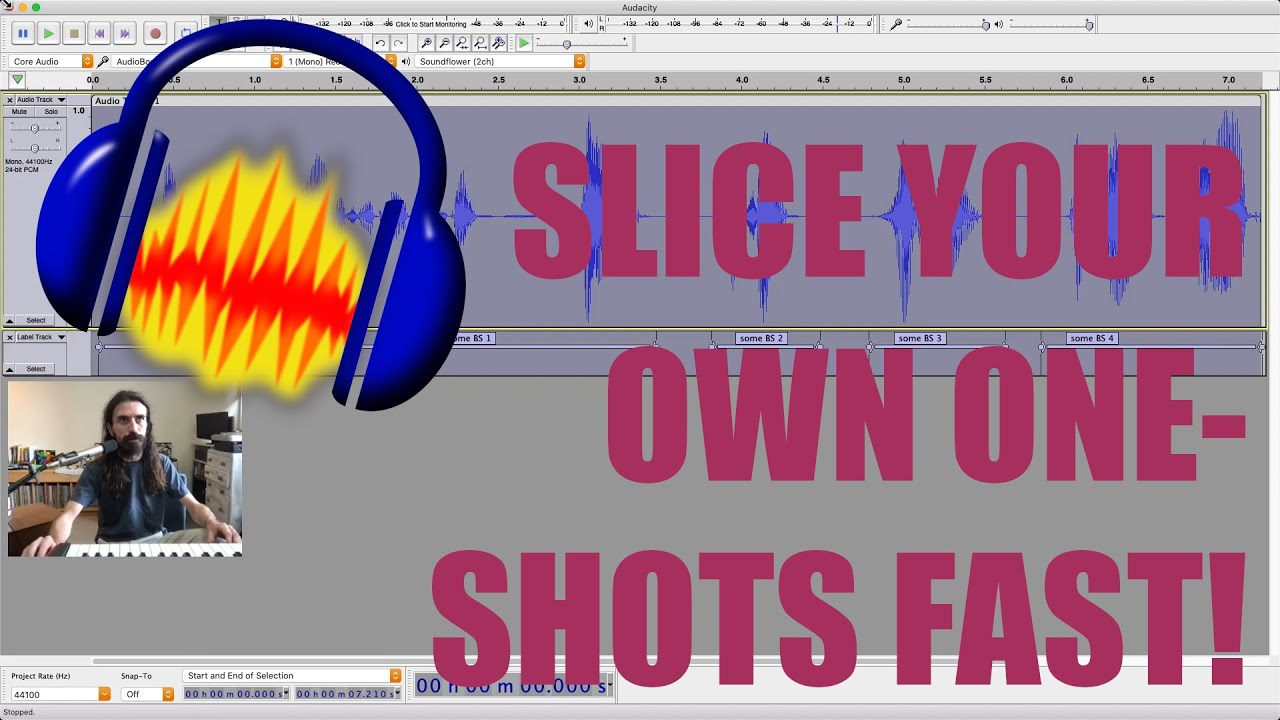Image resolution: width=1280 pixels, height=720 pixels.
Task: Select the 'some BS 2' label
Action: (762, 338)
